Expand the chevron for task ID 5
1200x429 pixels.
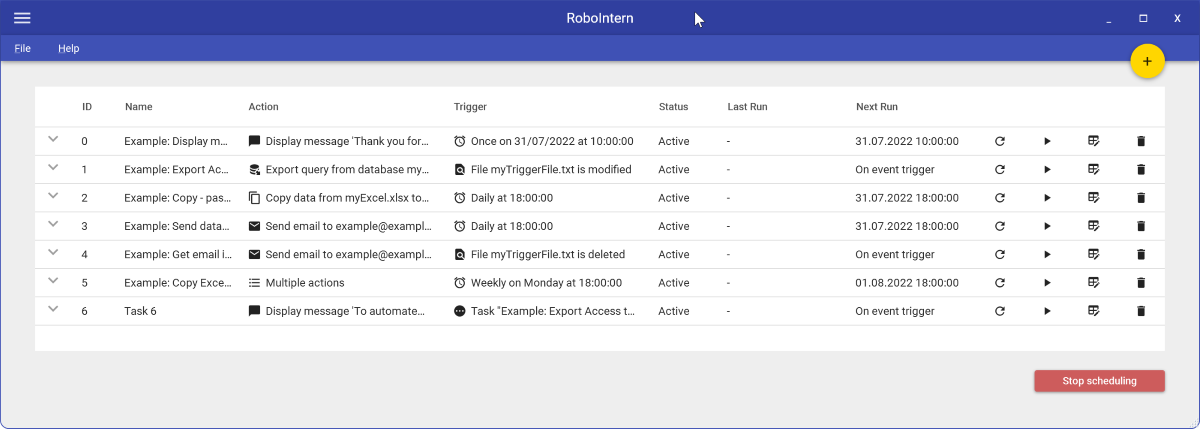(53, 281)
